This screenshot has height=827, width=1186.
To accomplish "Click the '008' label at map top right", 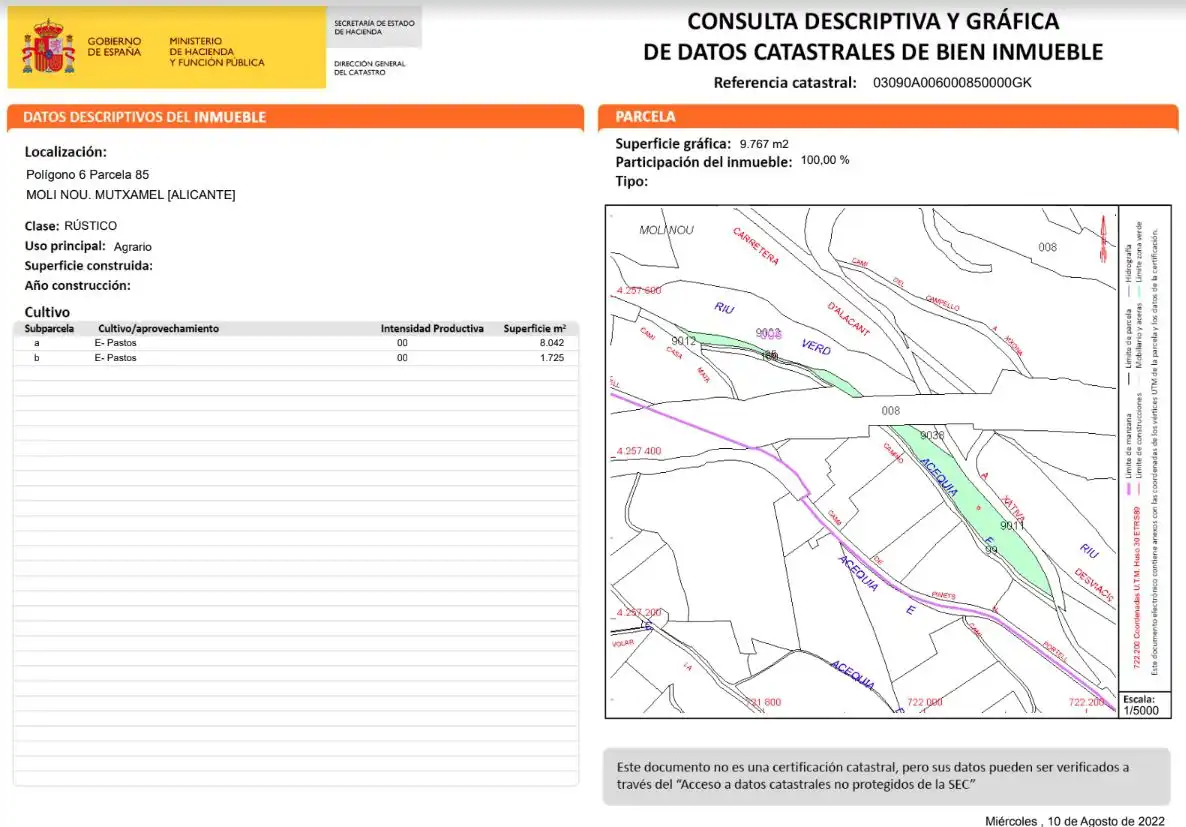I will coord(1048,247).
